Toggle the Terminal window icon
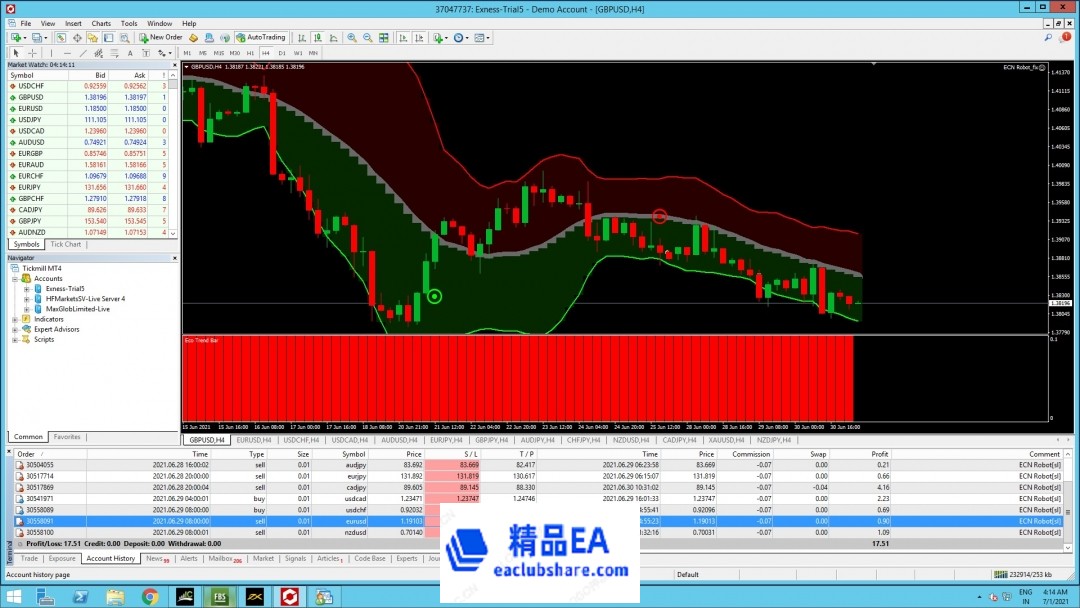This screenshot has width=1080, height=608. click(x=108, y=38)
